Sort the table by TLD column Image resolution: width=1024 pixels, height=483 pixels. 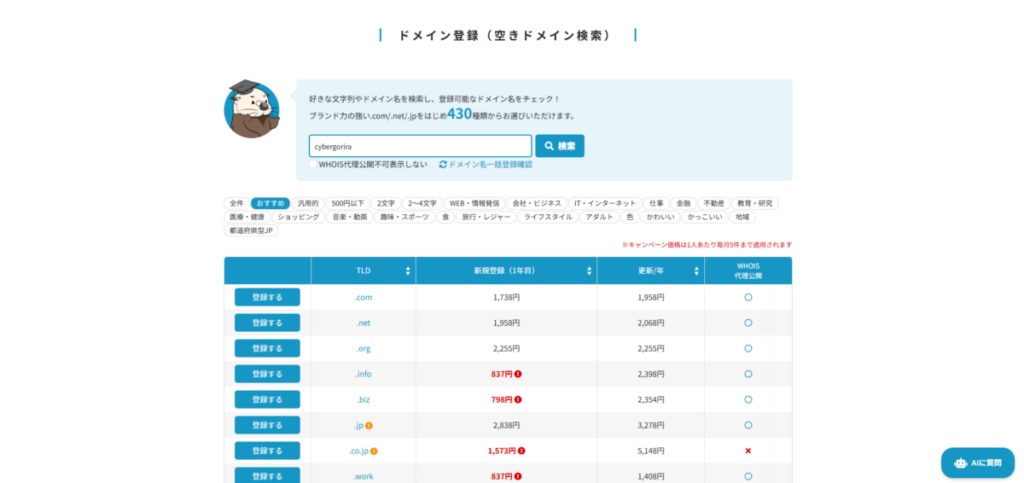click(407, 271)
